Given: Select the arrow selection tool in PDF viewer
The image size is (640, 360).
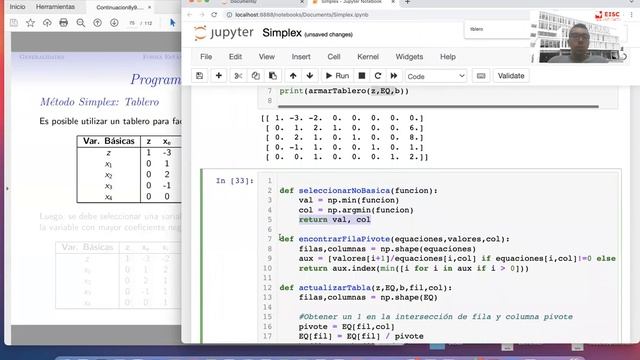Looking at the screenshot, I should coord(172,23).
